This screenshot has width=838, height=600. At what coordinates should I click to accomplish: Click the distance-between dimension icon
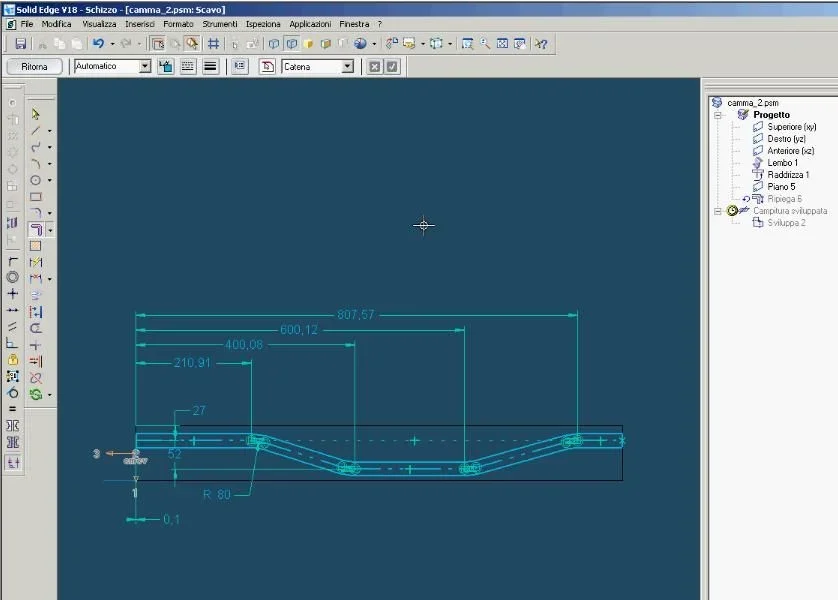[x=35, y=312]
